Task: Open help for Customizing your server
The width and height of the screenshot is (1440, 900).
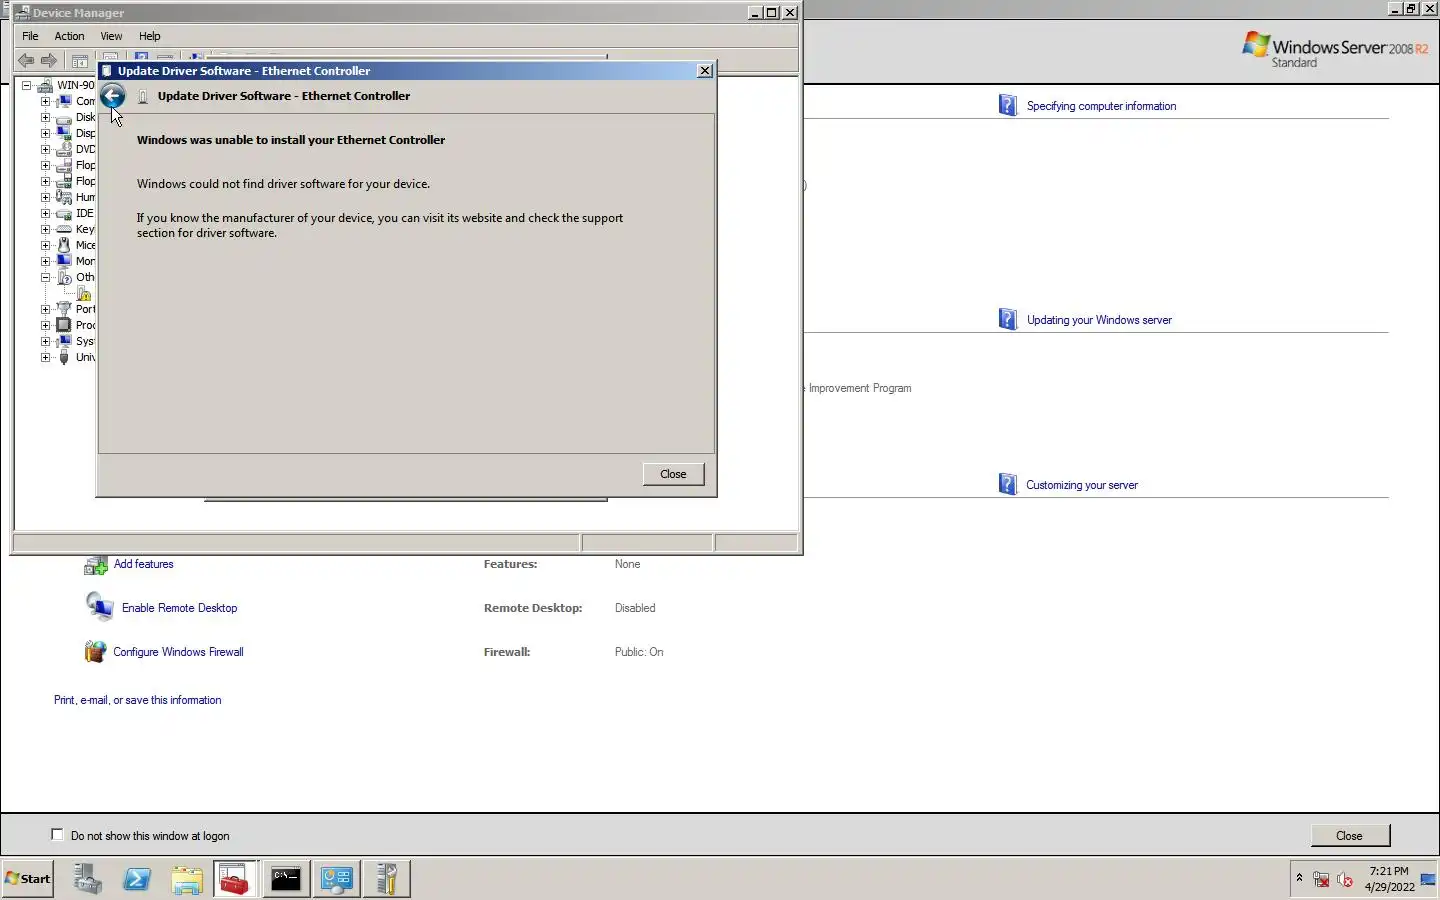Action: coord(1082,485)
